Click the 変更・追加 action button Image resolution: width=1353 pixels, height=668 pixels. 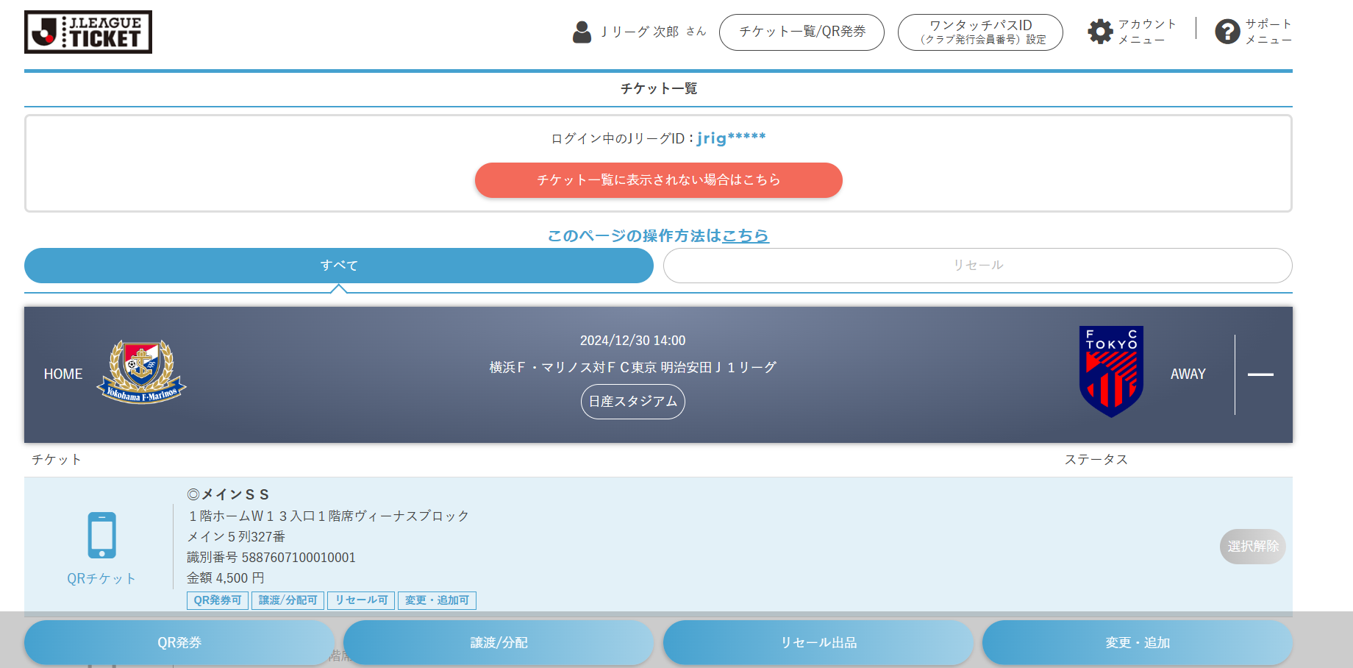click(1137, 643)
